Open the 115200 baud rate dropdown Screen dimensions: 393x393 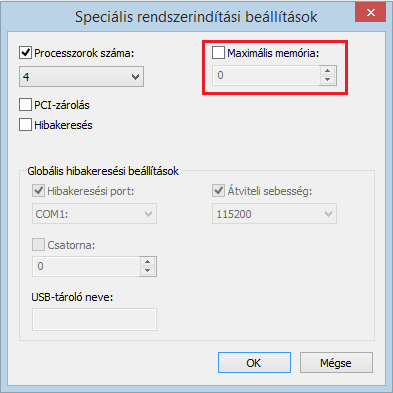[x=274, y=214]
